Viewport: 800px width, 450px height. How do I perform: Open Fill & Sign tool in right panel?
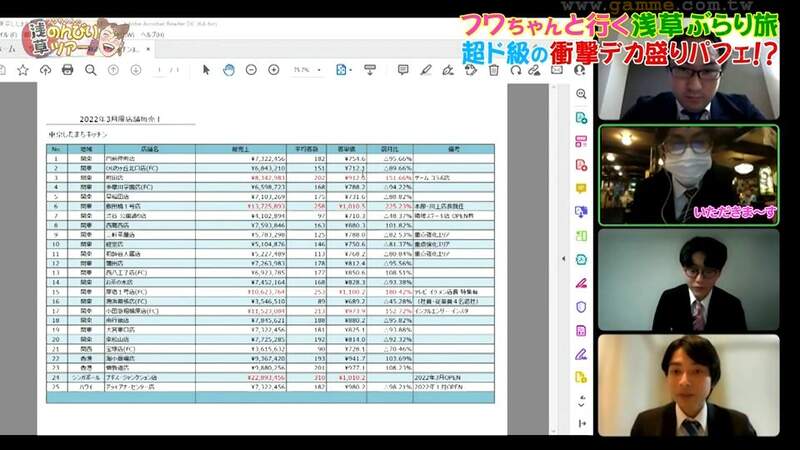(581, 283)
